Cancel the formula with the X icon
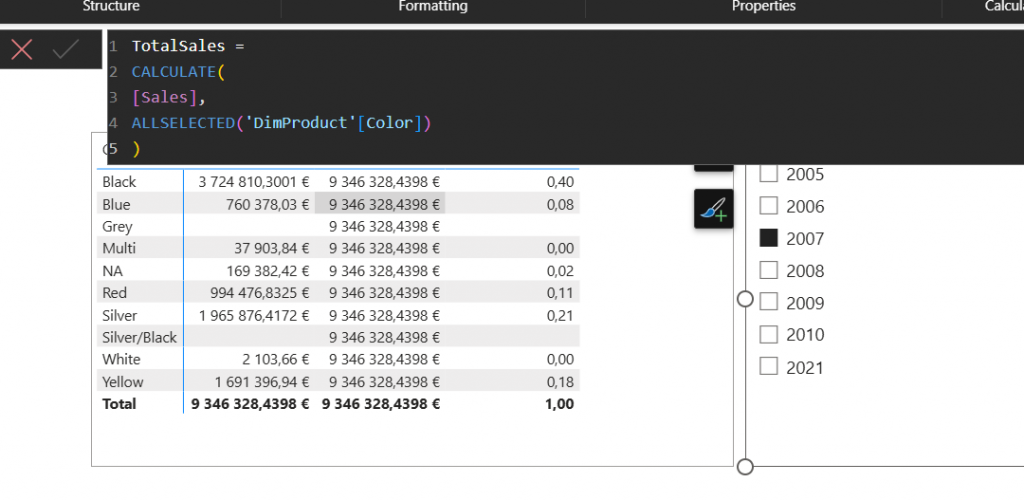The width and height of the screenshot is (1024, 501). 21,49
